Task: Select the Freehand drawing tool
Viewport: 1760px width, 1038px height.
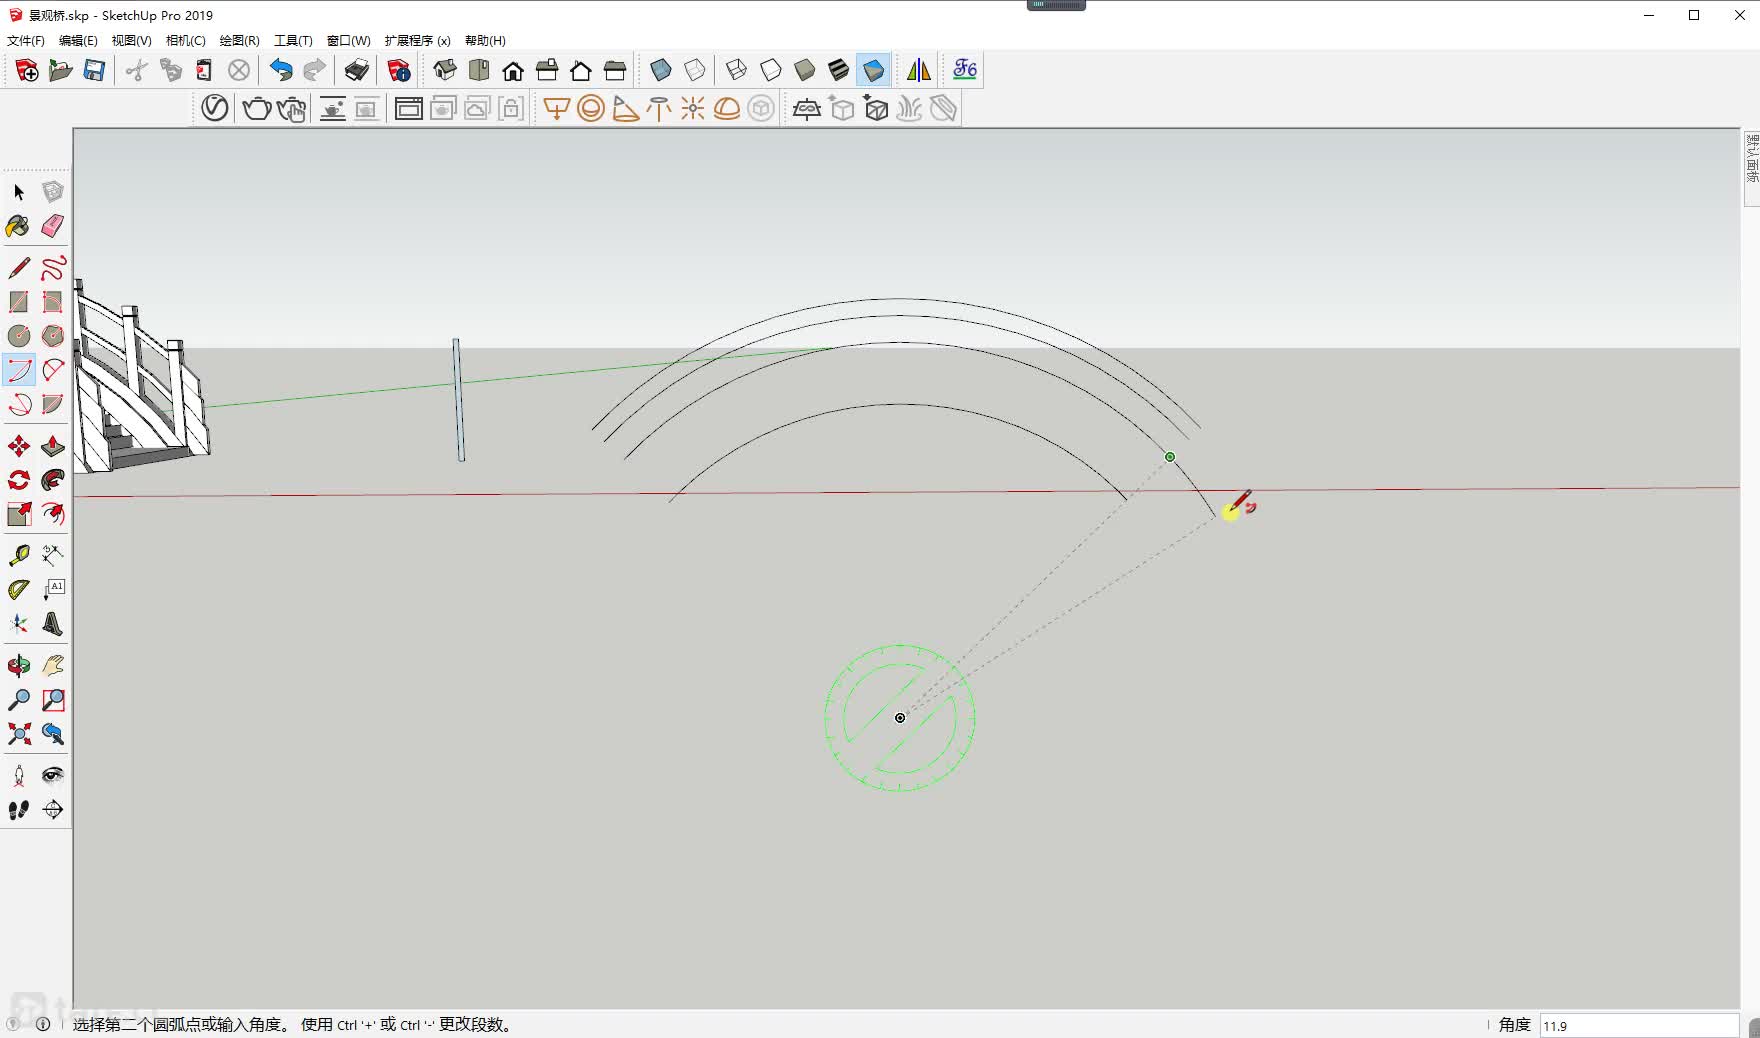Action: 53,268
